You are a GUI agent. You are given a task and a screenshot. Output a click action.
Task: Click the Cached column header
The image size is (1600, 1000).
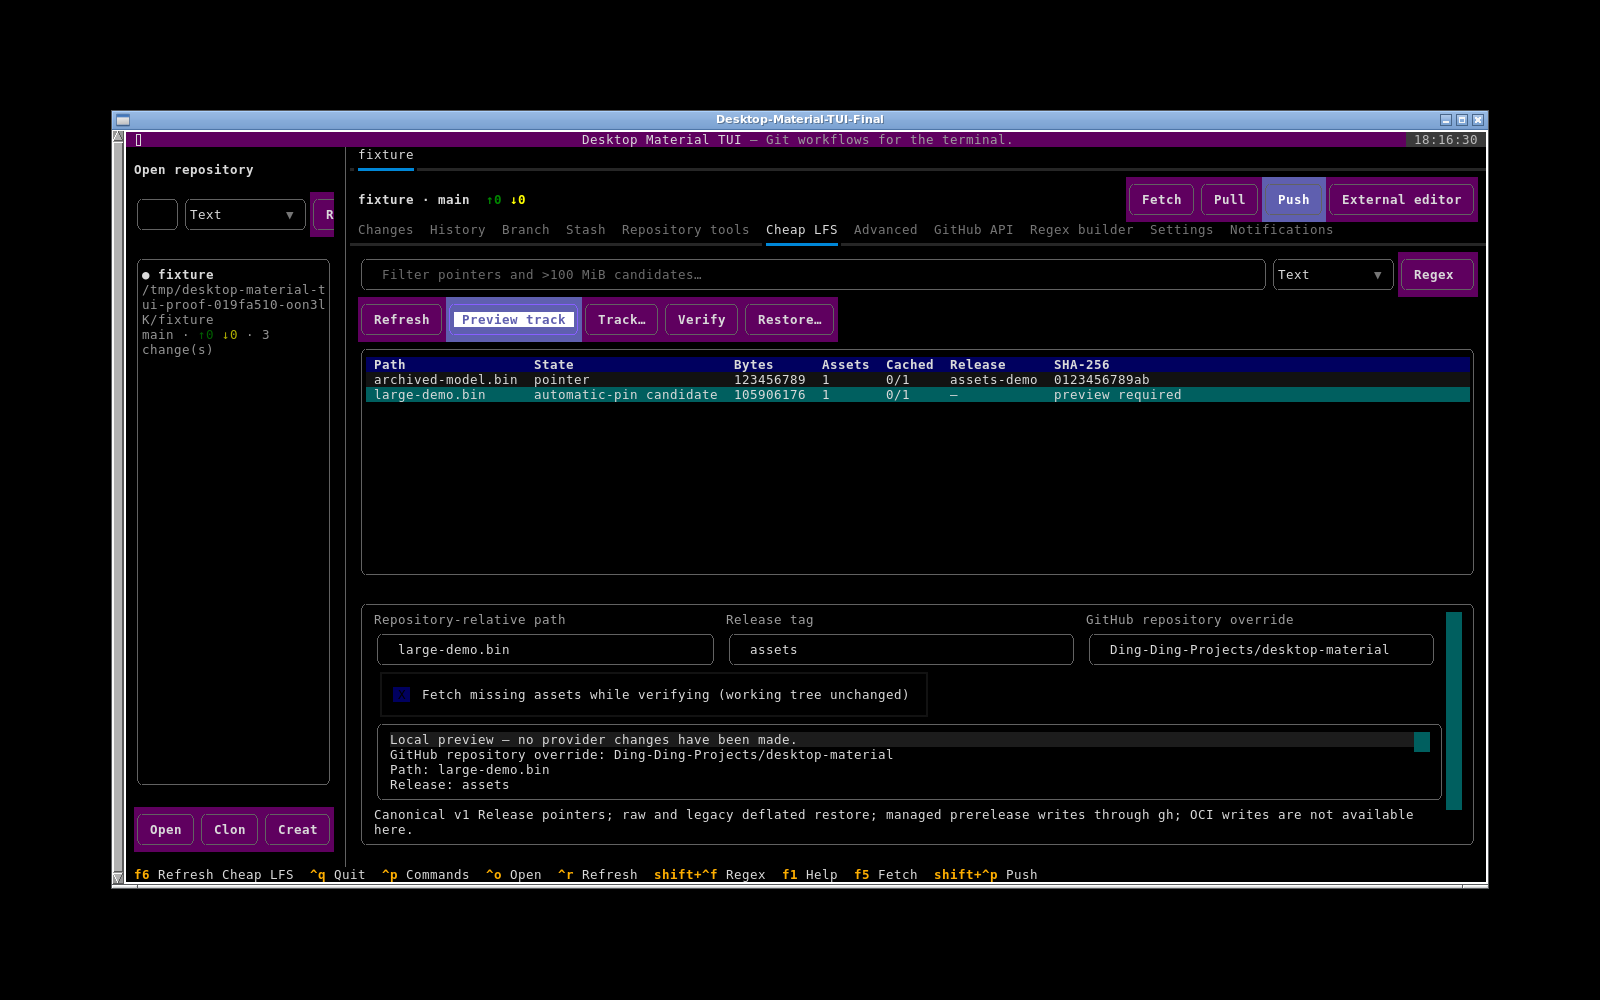click(x=909, y=365)
